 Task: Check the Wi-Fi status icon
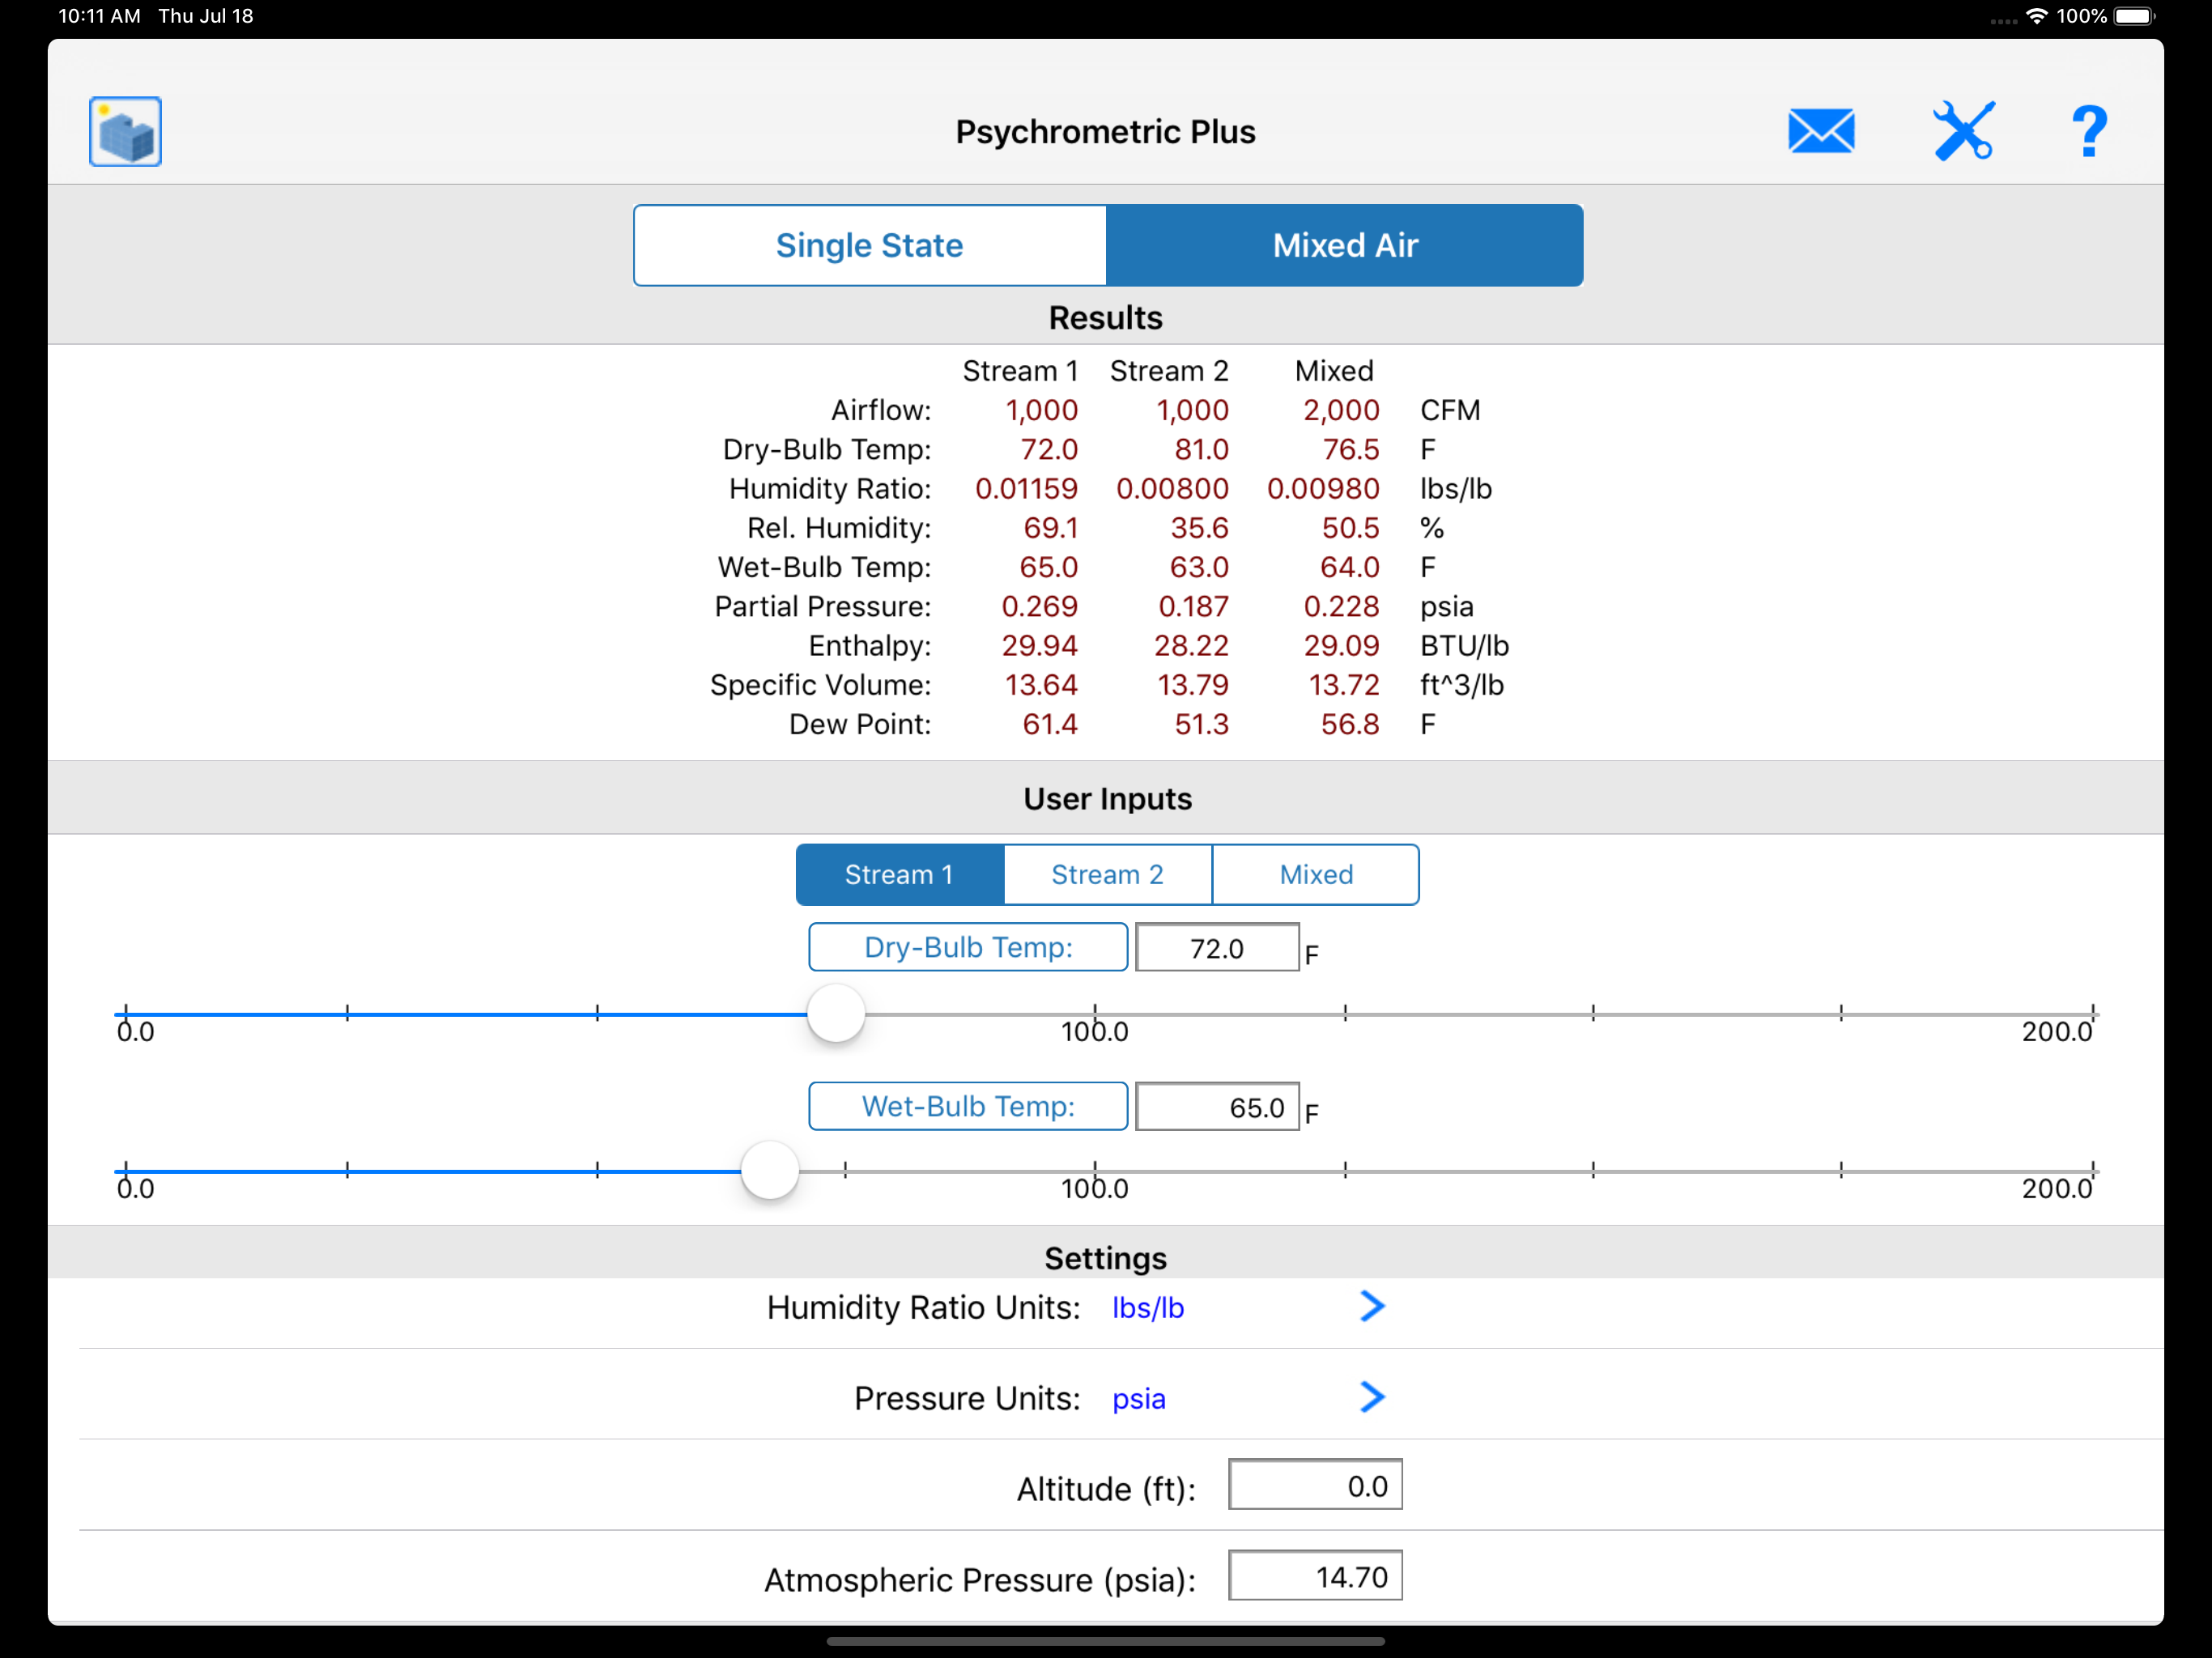[x=2036, y=16]
